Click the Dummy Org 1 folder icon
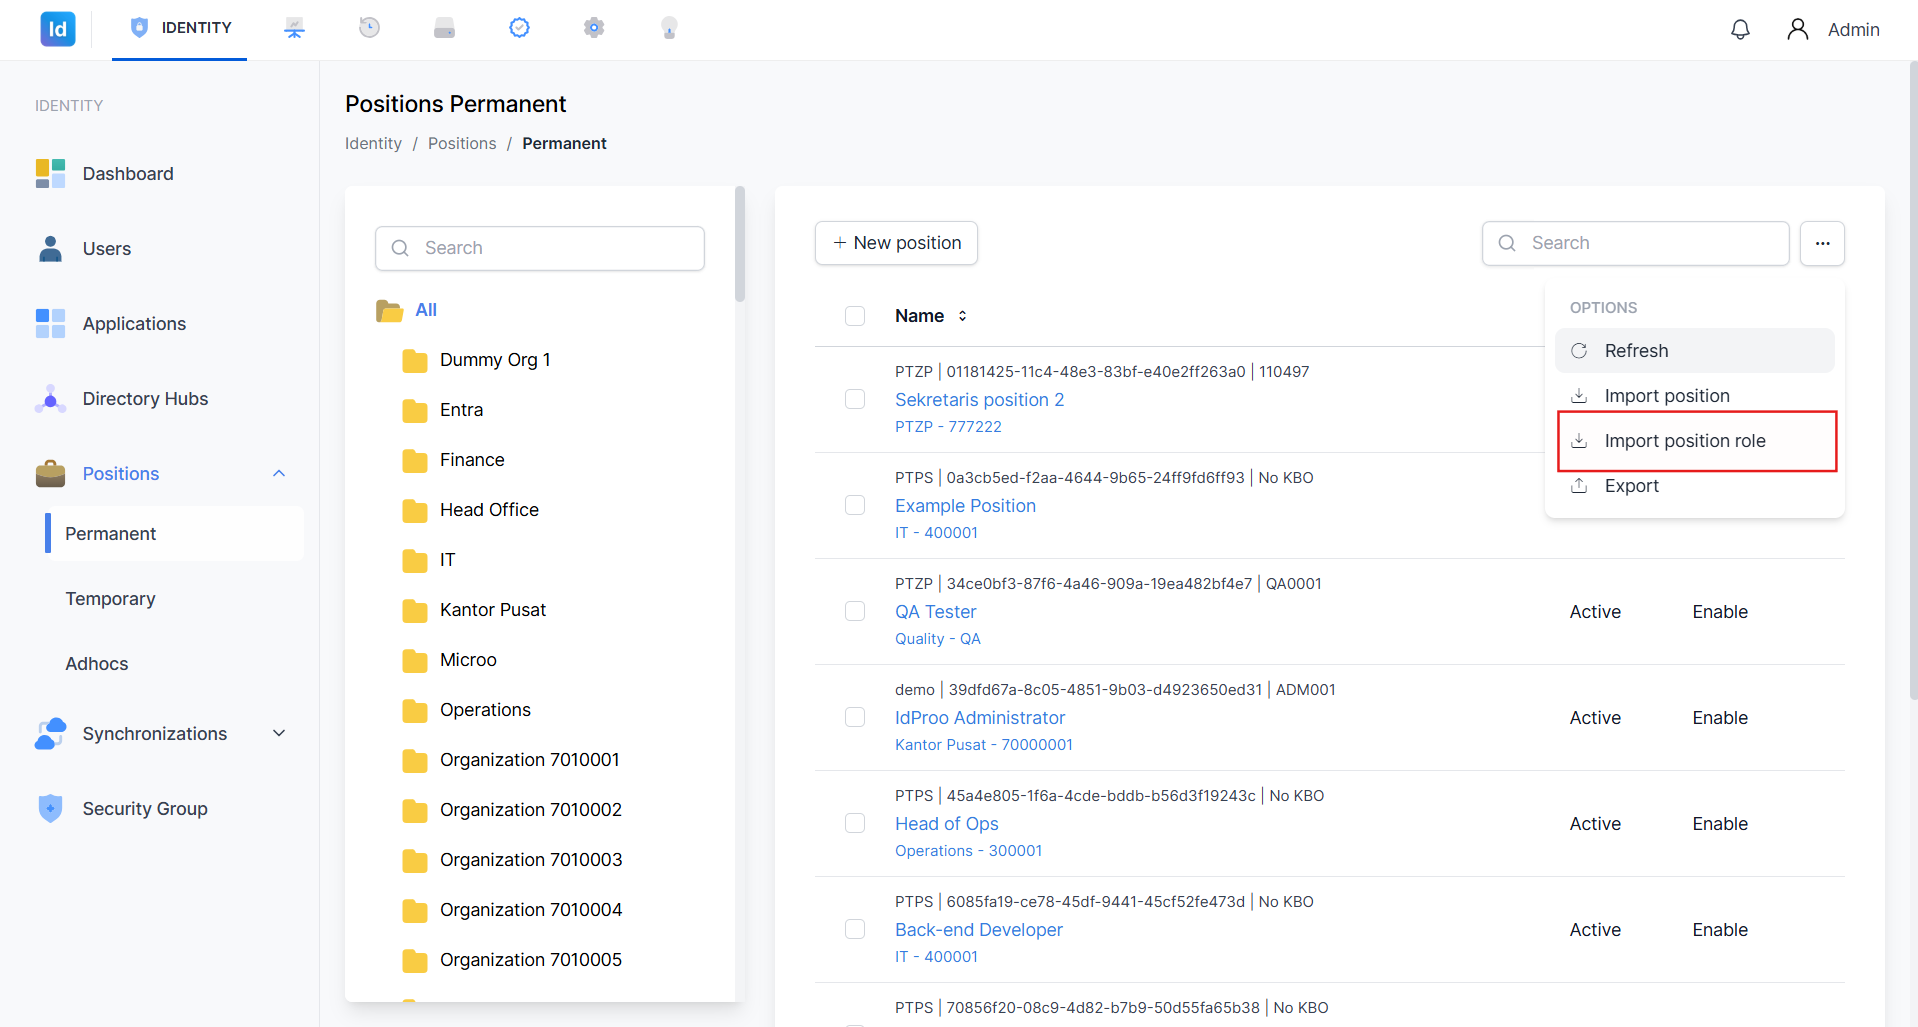 (415, 361)
